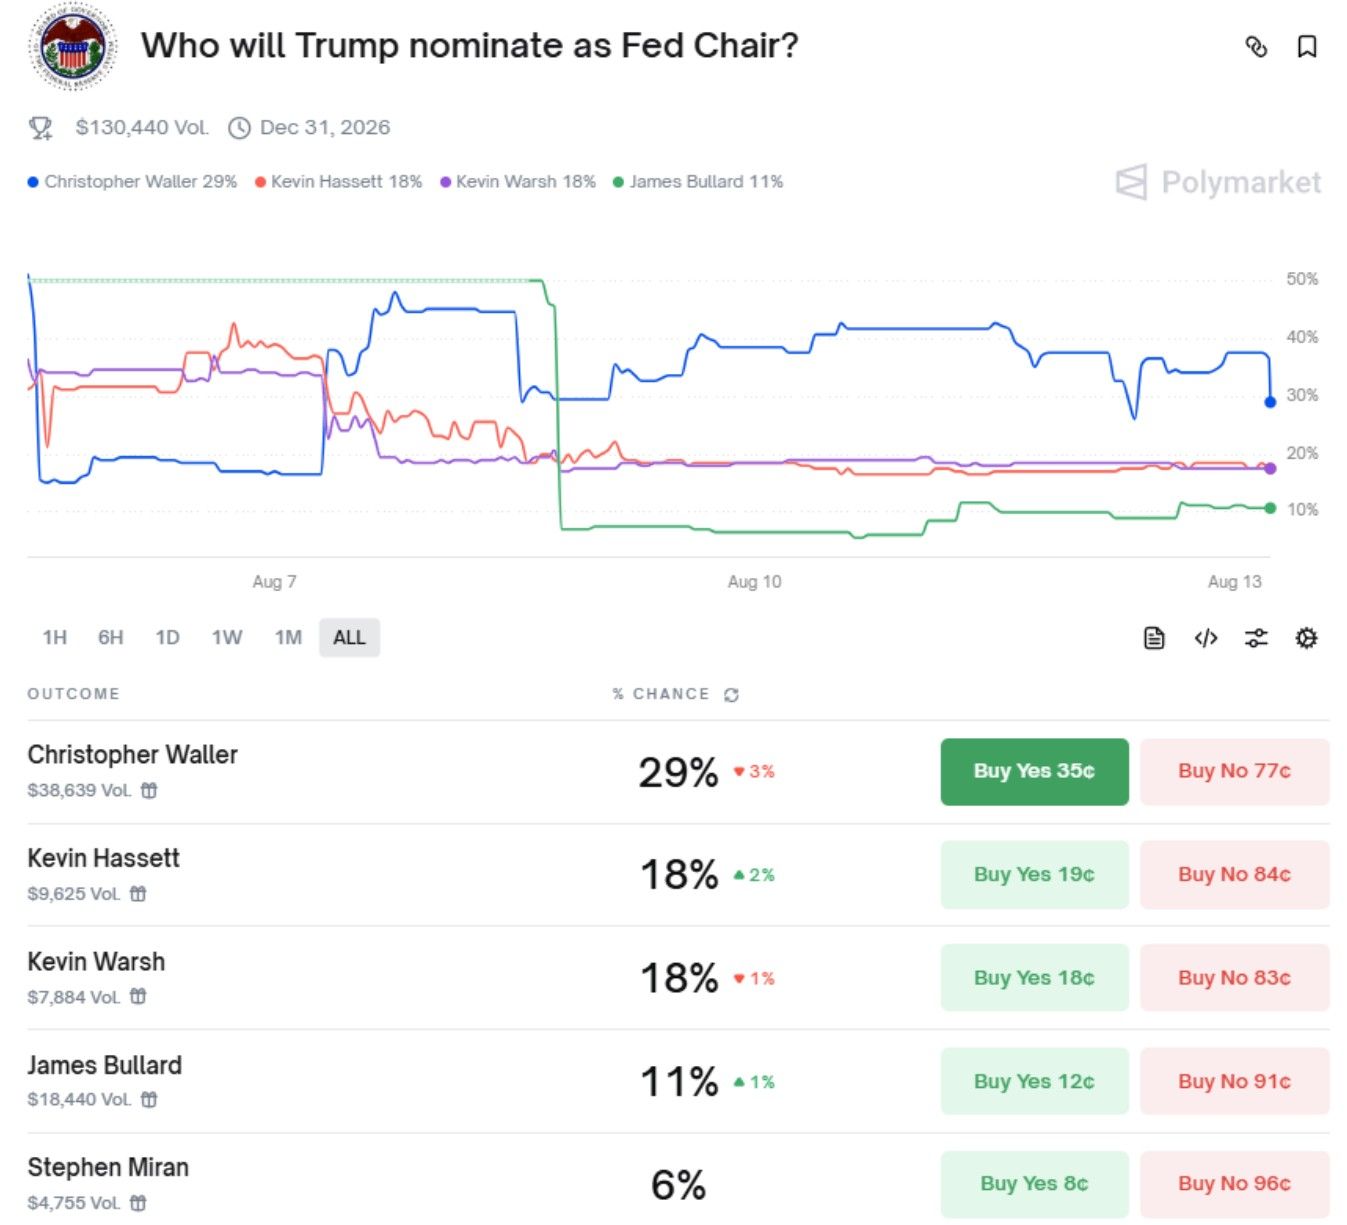This screenshot has width=1347, height=1225.
Task: Click the clock icon beside Dec 31, 2026
Action: coord(238,127)
